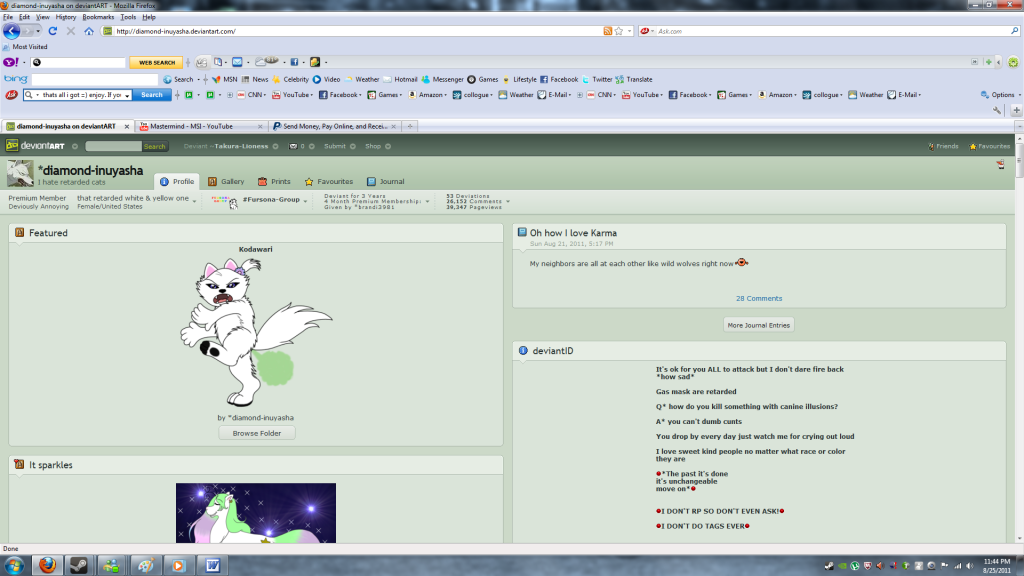Viewport: 1024px width, 576px height.
Task: Launch Steam from the Windows taskbar
Action: 78,564
